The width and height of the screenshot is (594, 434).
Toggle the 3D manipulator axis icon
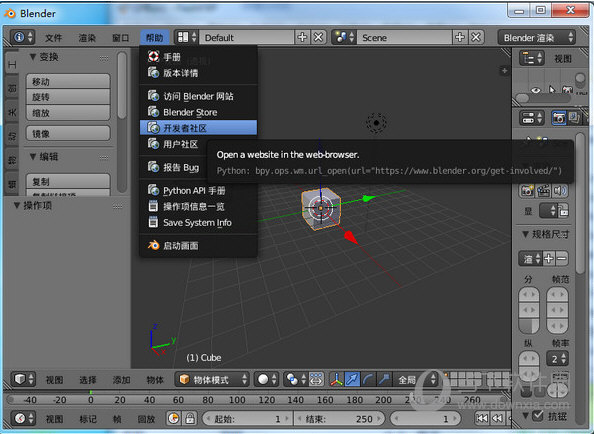coord(336,379)
